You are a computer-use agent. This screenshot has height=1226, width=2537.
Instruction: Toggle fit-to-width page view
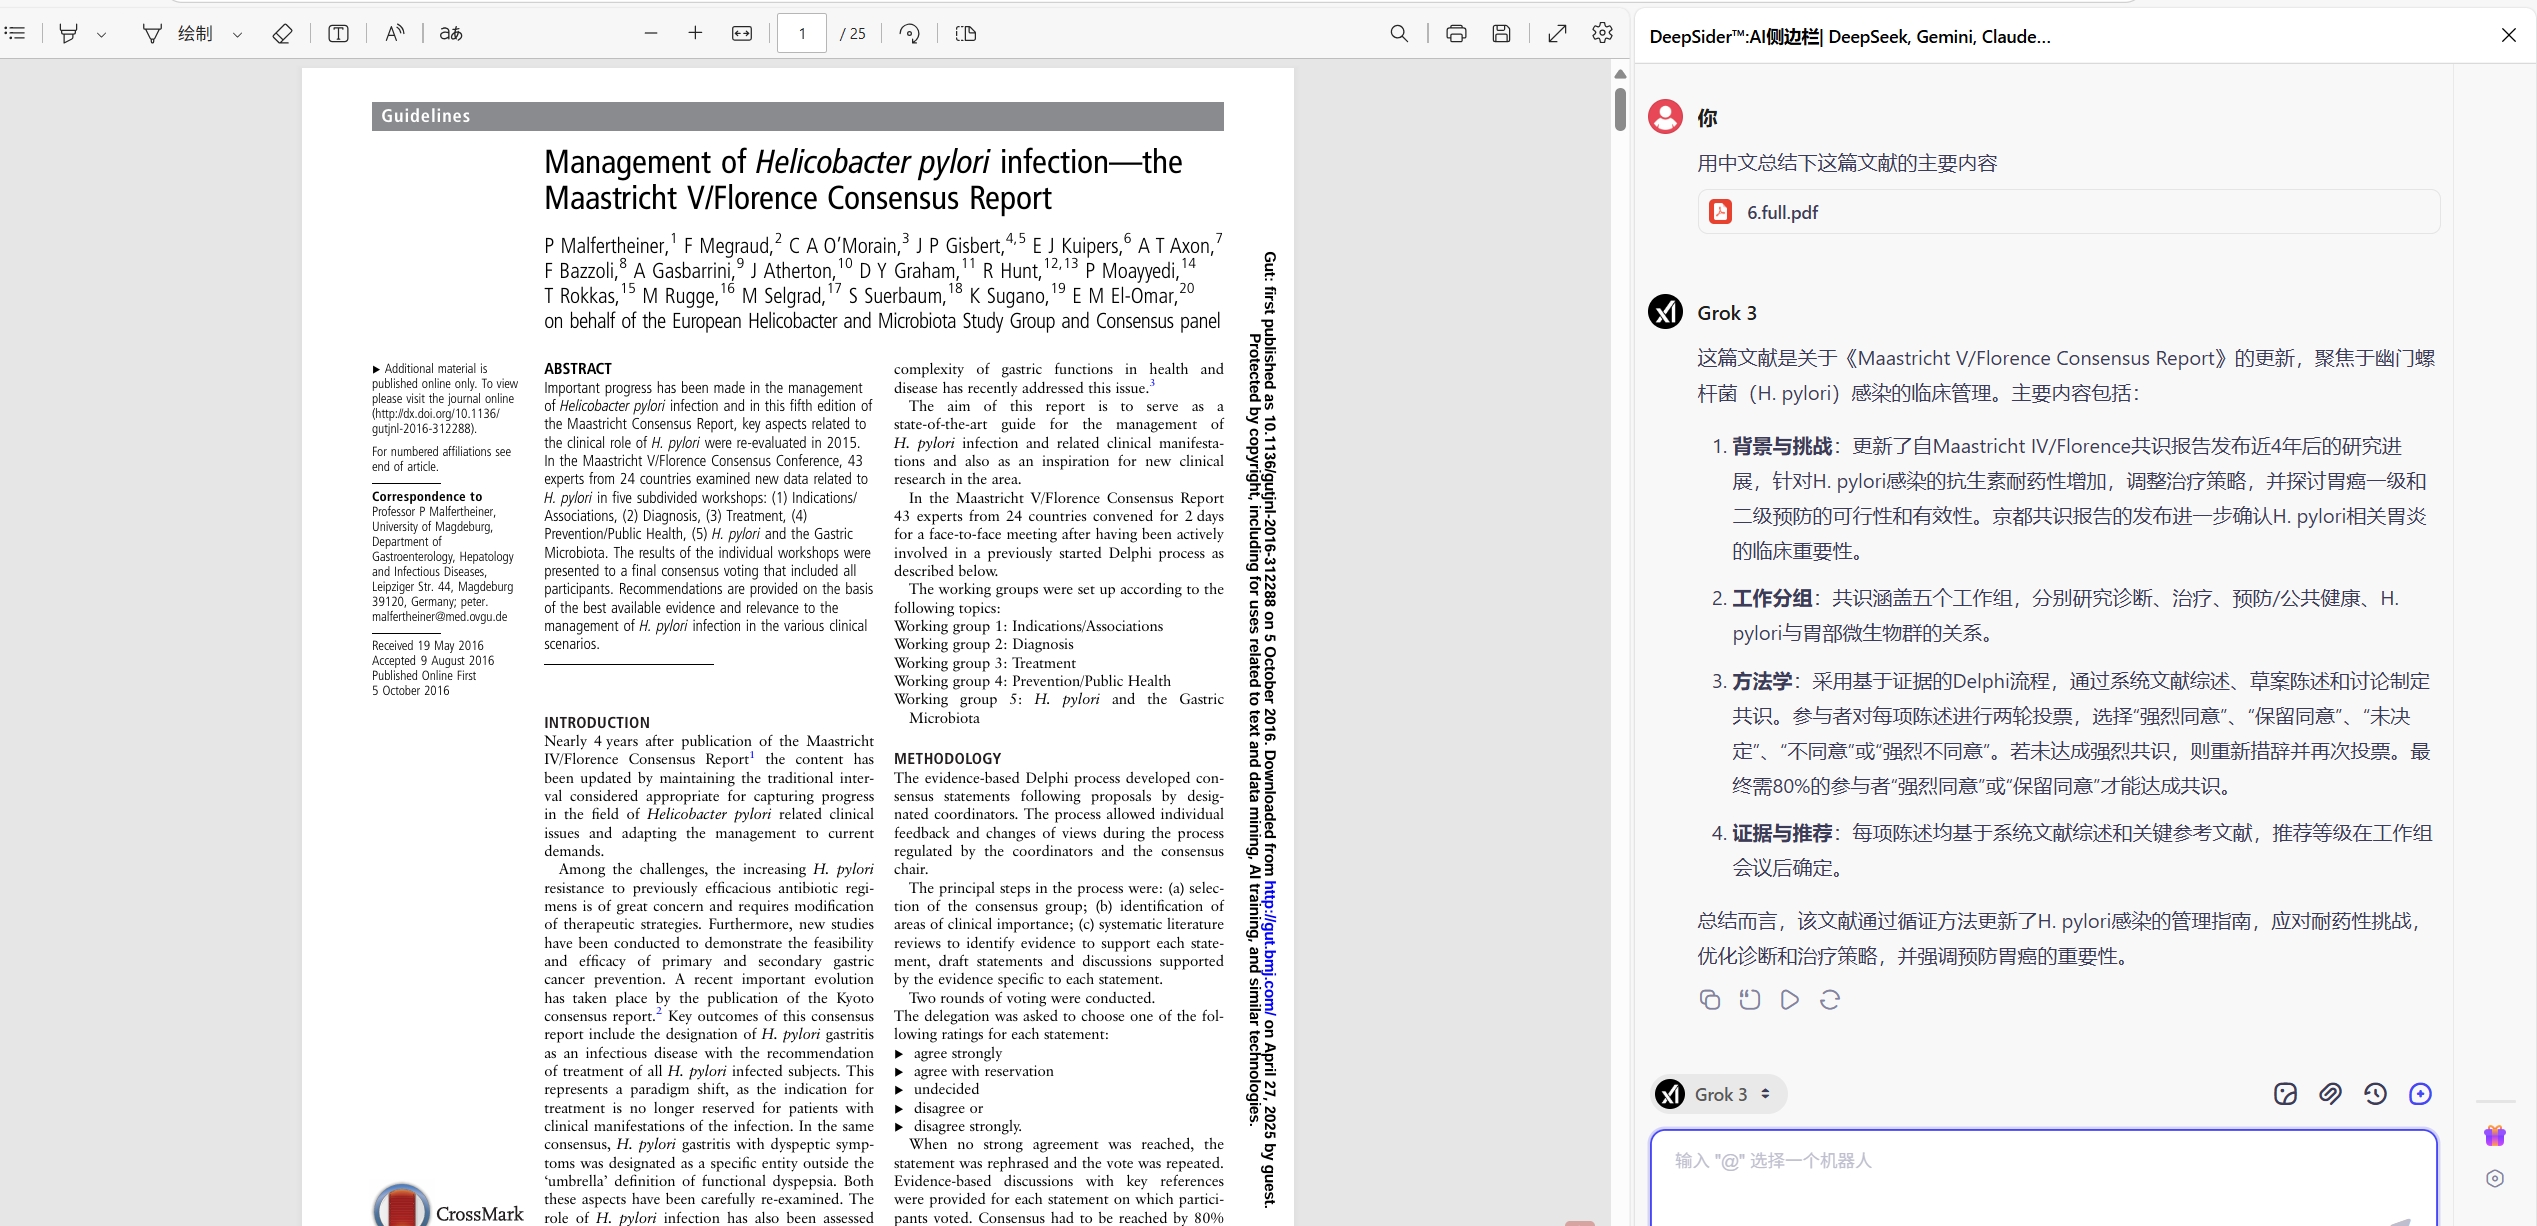[x=742, y=33]
